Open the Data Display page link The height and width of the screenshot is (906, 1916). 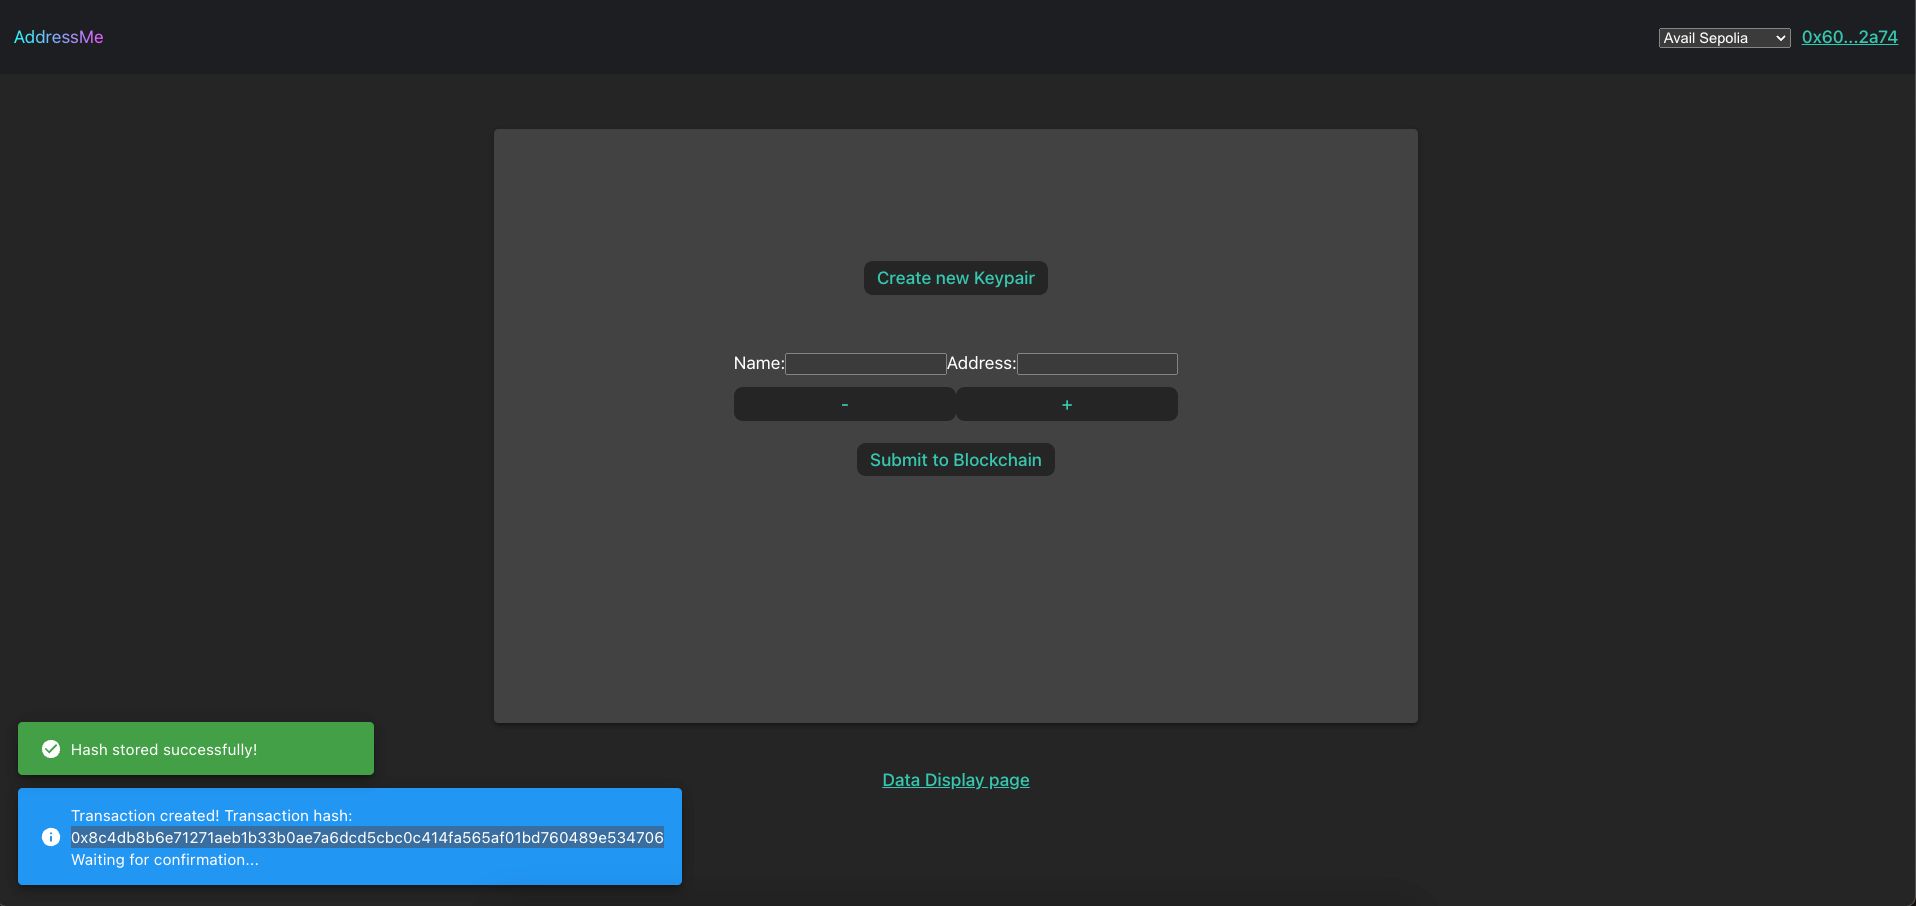(x=955, y=780)
